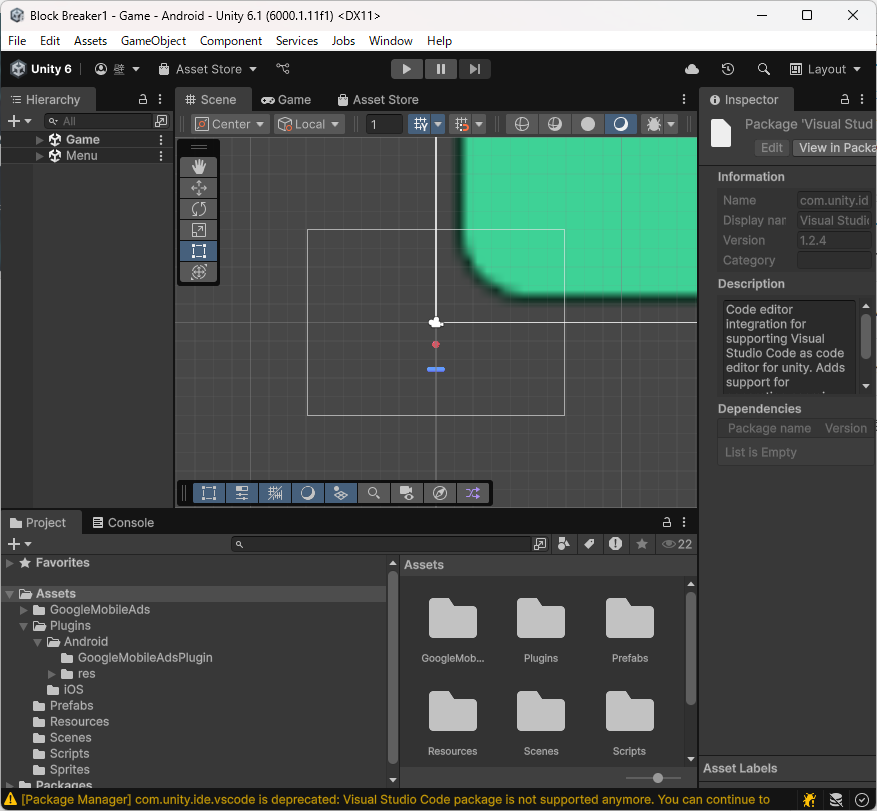Open the Asset Store dropdown in toolbar
The width and height of the screenshot is (877, 811).
tap(208, 69)
